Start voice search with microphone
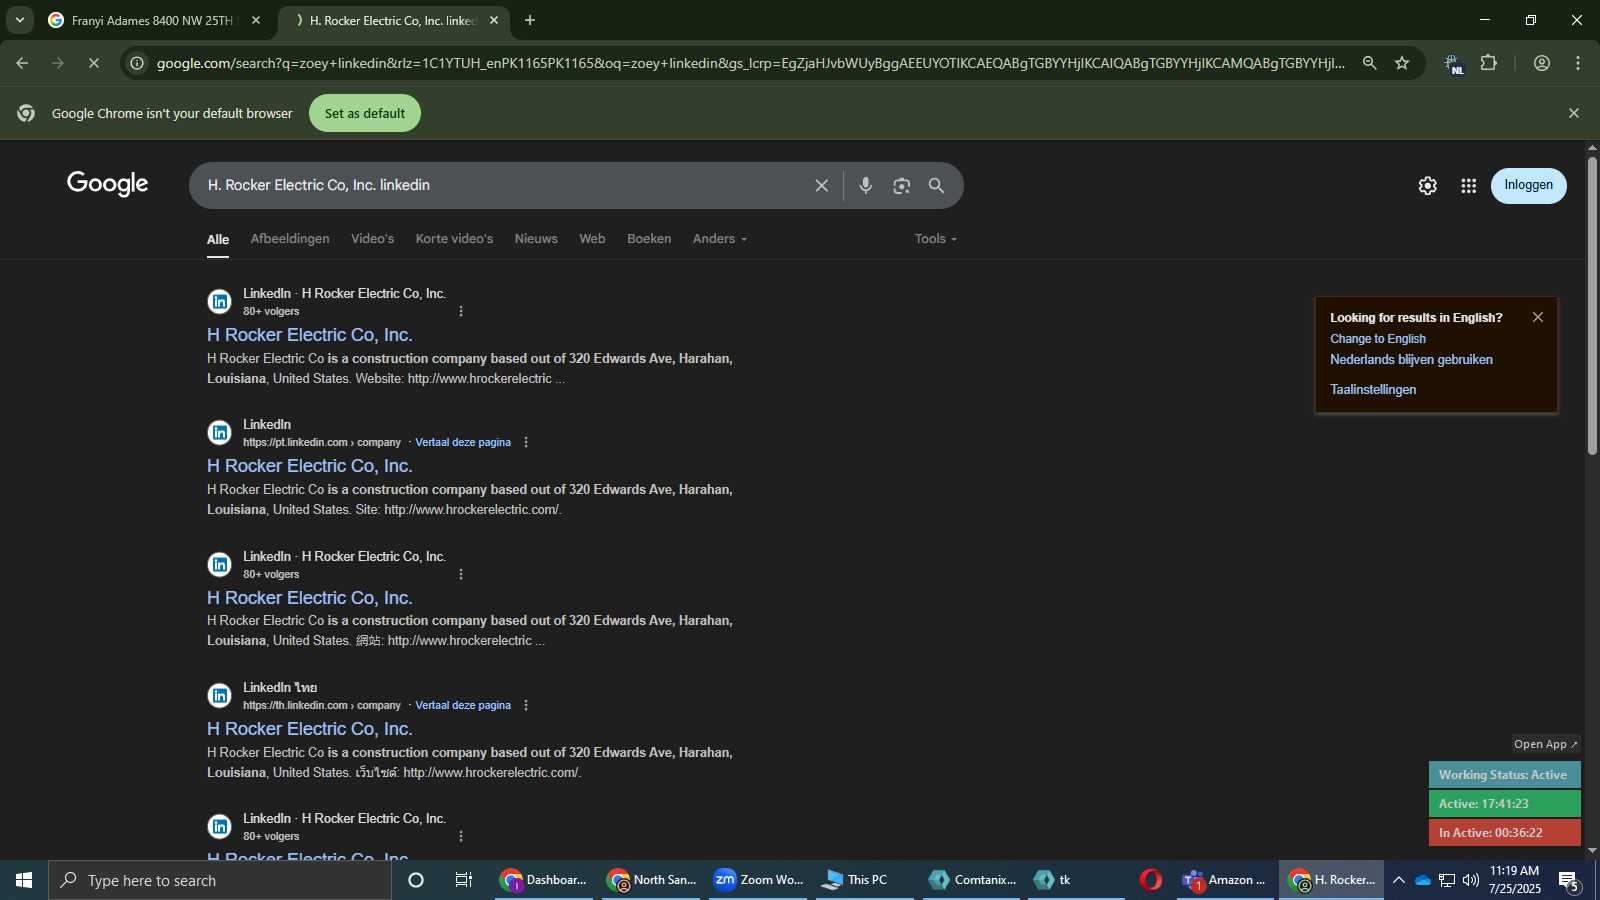The image size is (1600, 900). tap(866, 185)
